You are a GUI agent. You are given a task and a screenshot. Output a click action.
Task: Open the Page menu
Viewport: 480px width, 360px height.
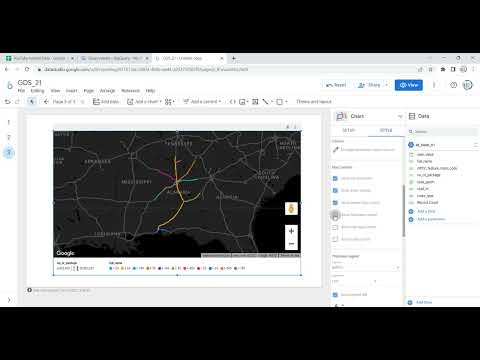click(89, 91)
